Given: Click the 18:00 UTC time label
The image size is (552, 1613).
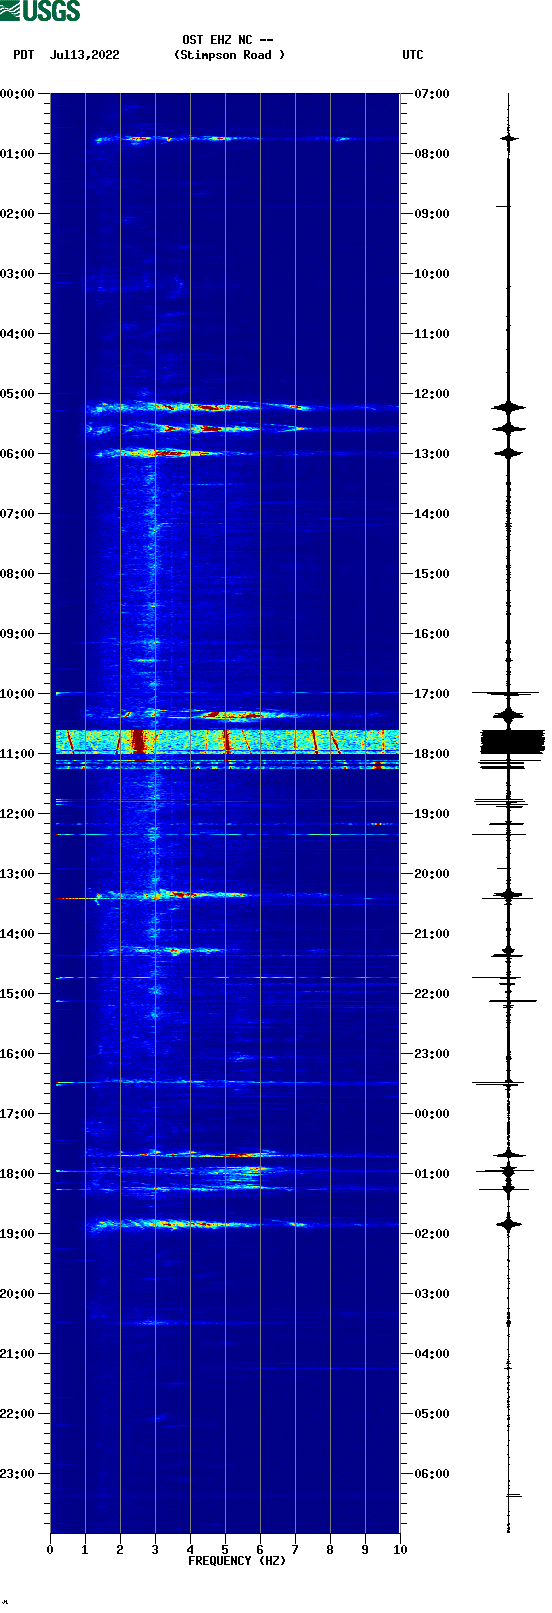Looking at the screenshot, I should click(x=432, y=754).
